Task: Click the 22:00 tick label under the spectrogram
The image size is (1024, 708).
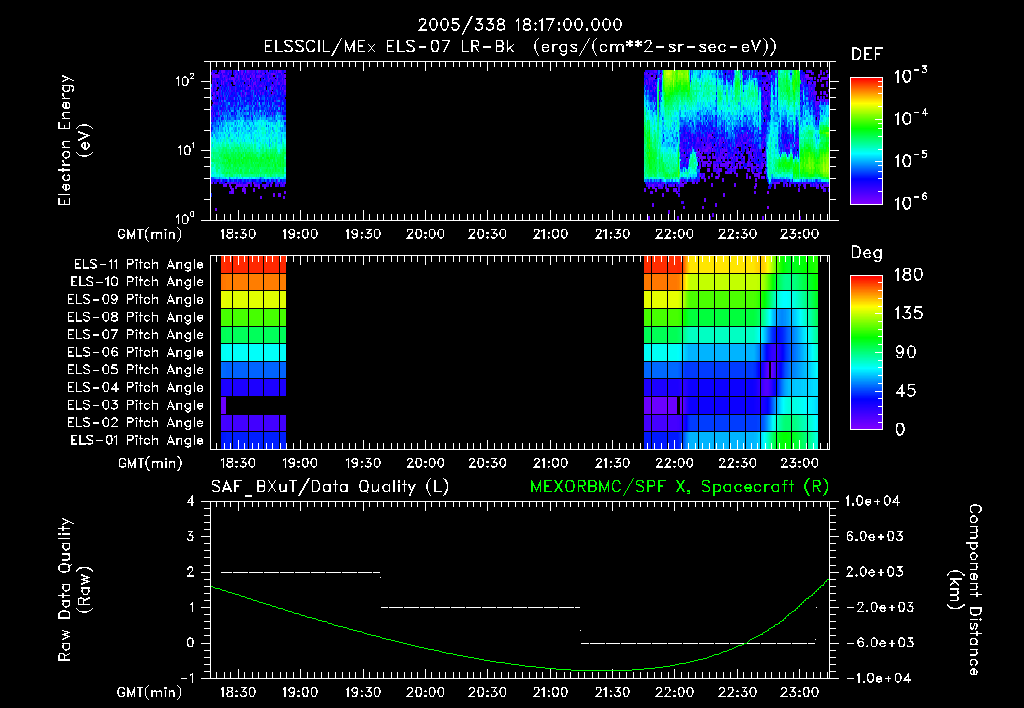Action: click(675, 234)
